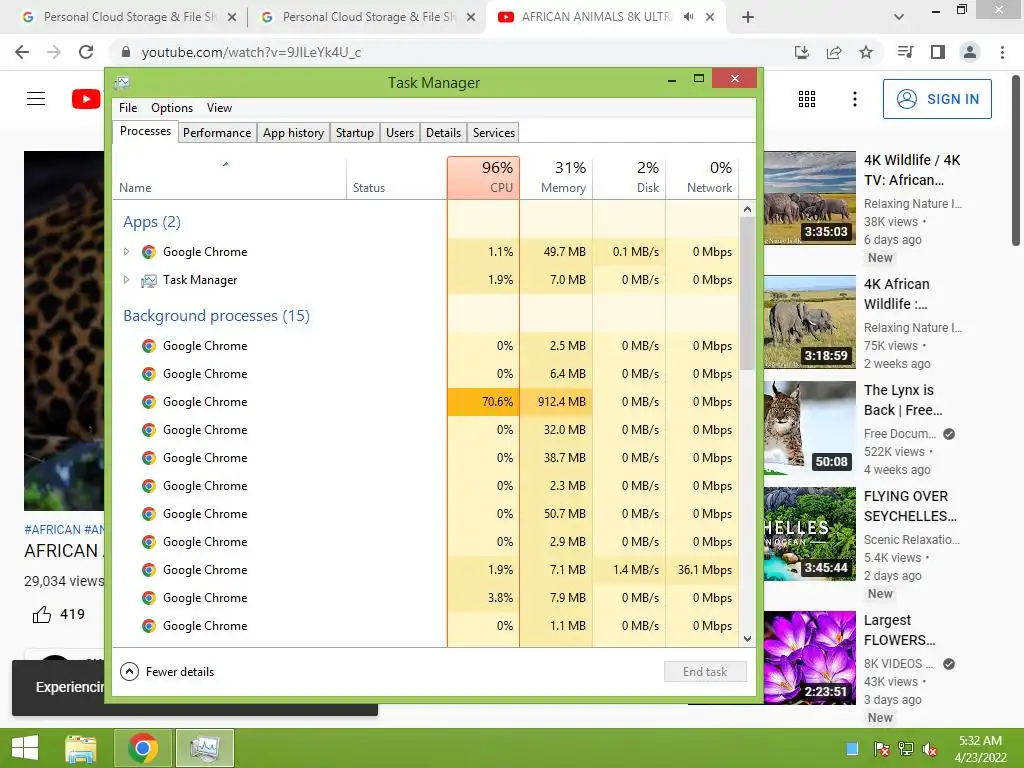Select the Chrome process using 38.7 MB memory

[x=426, y=458]
